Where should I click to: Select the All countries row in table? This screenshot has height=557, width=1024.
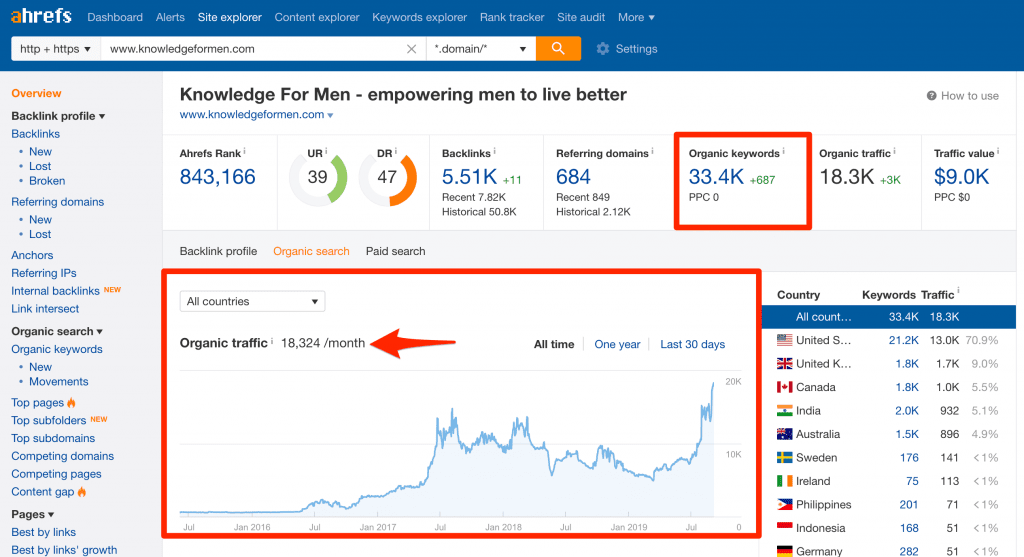[889, 317]
